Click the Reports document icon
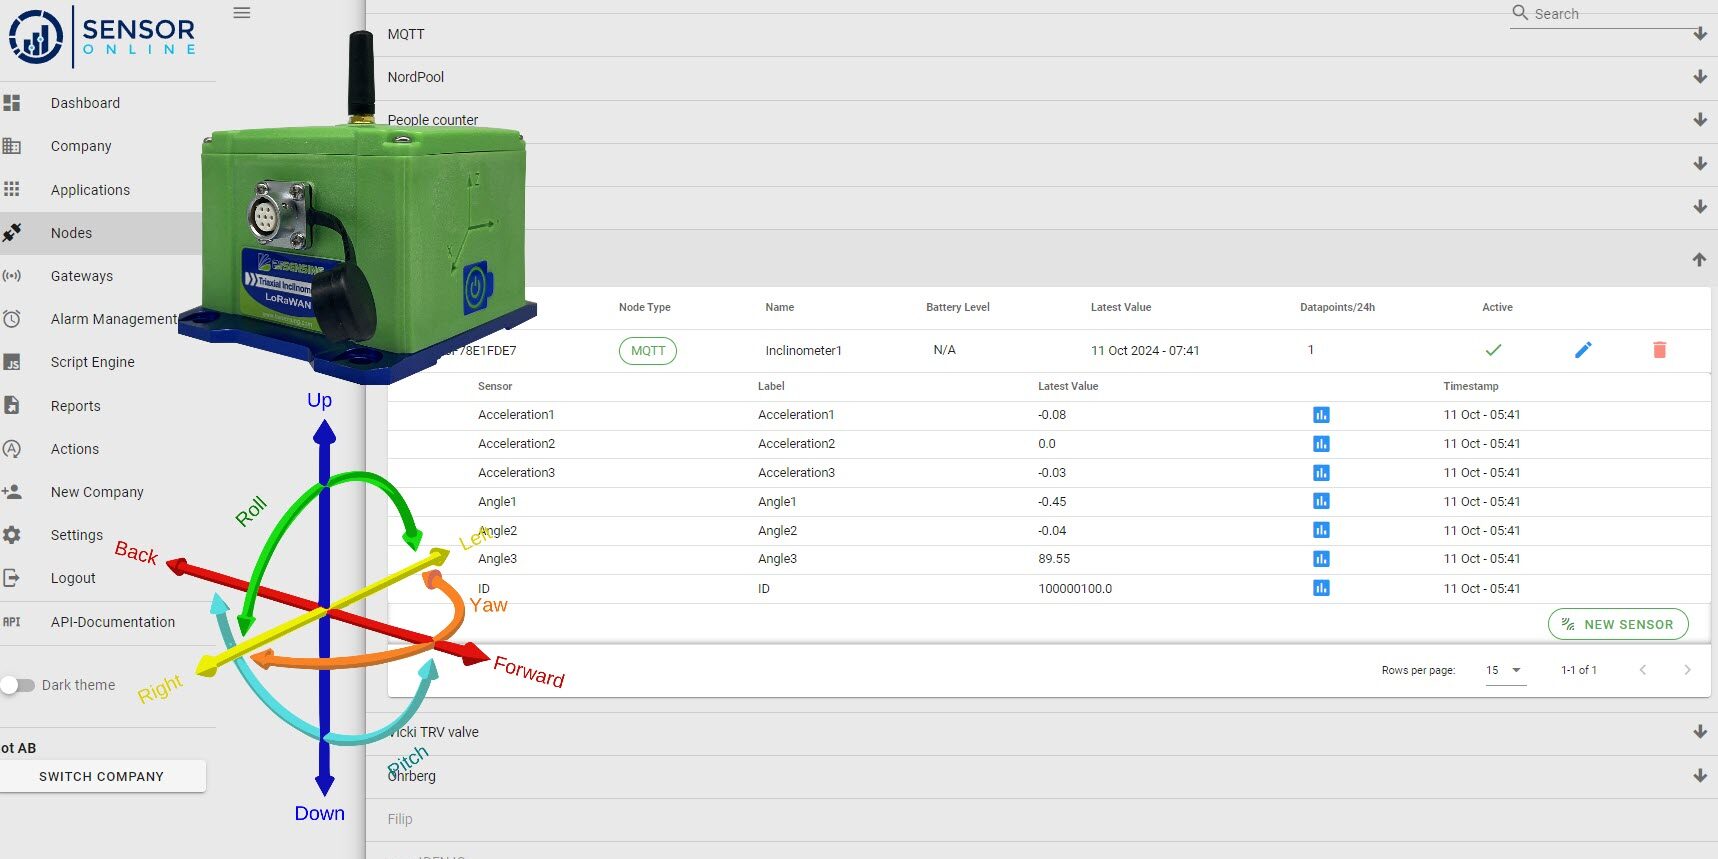 point(12,405)
